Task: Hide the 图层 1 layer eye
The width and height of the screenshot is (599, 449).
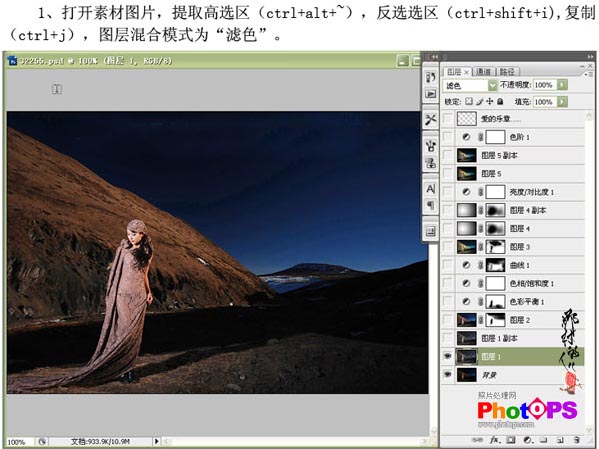Action: (x=448, y=357)
